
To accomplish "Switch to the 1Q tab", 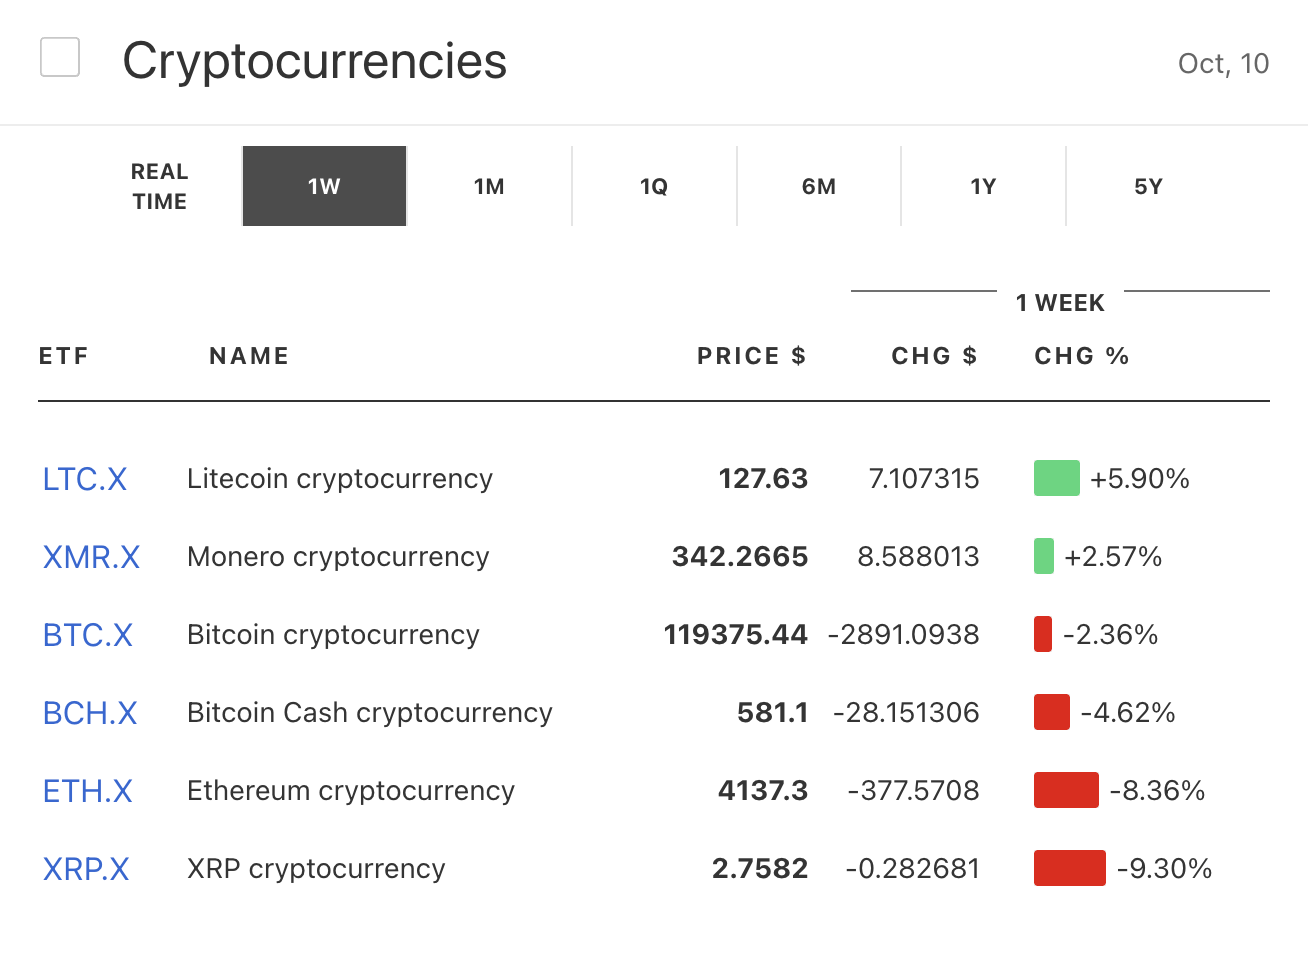I will point(654,187).
